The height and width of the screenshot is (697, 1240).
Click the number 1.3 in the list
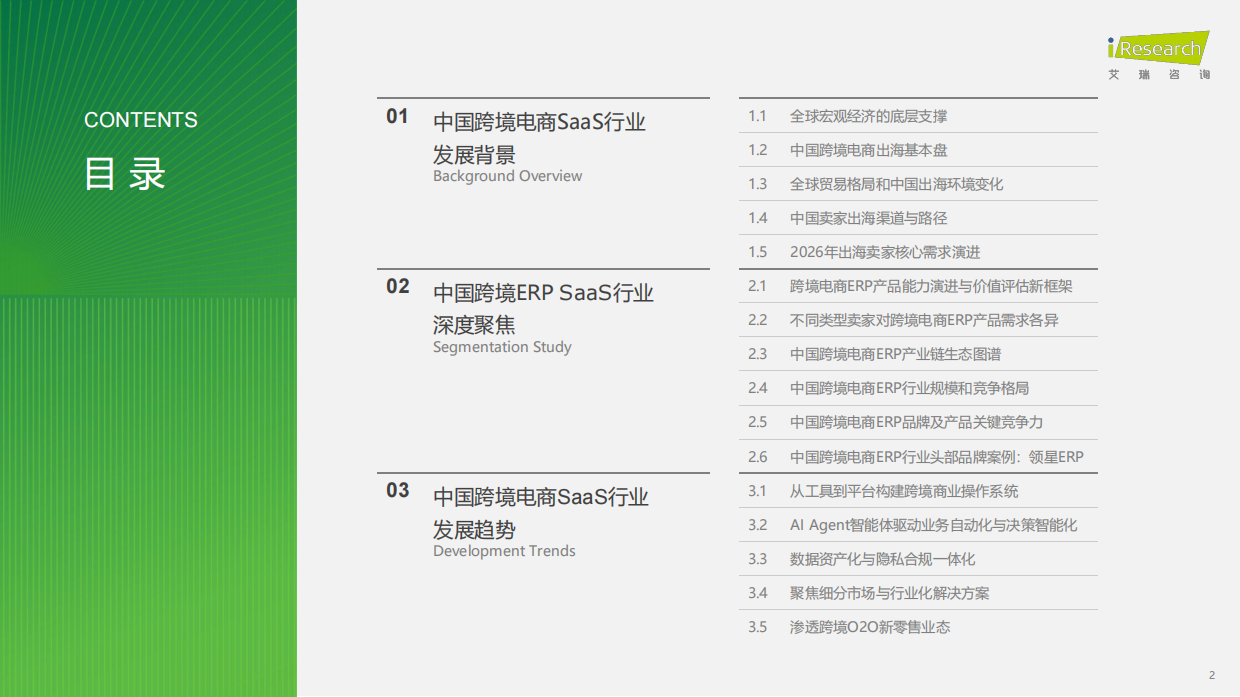tap(757, 184)
